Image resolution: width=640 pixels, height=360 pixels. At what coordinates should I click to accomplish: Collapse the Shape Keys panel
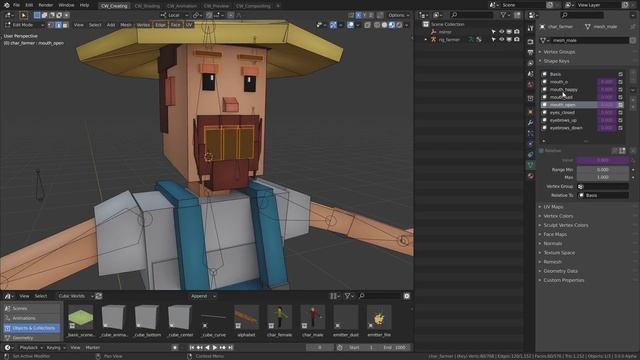coord(556,61)
